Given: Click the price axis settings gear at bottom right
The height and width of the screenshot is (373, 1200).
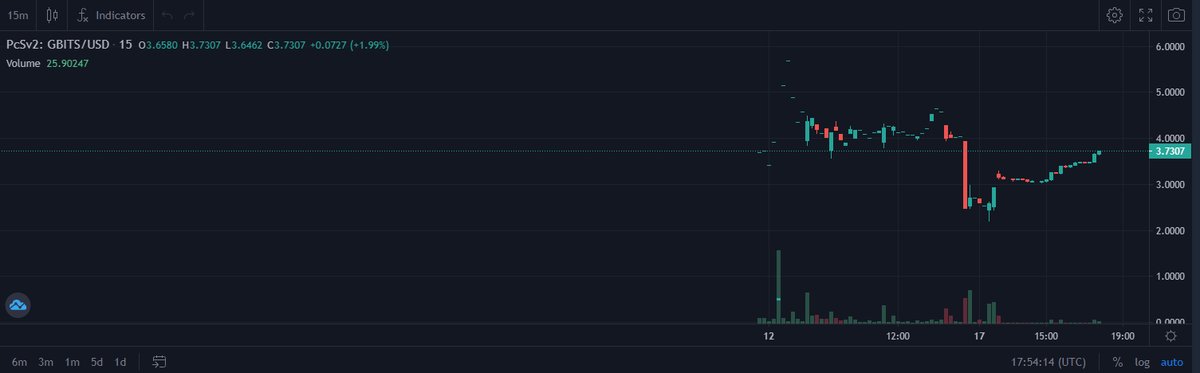Looking at the screenshot, I should click(x=1170, y=336).
